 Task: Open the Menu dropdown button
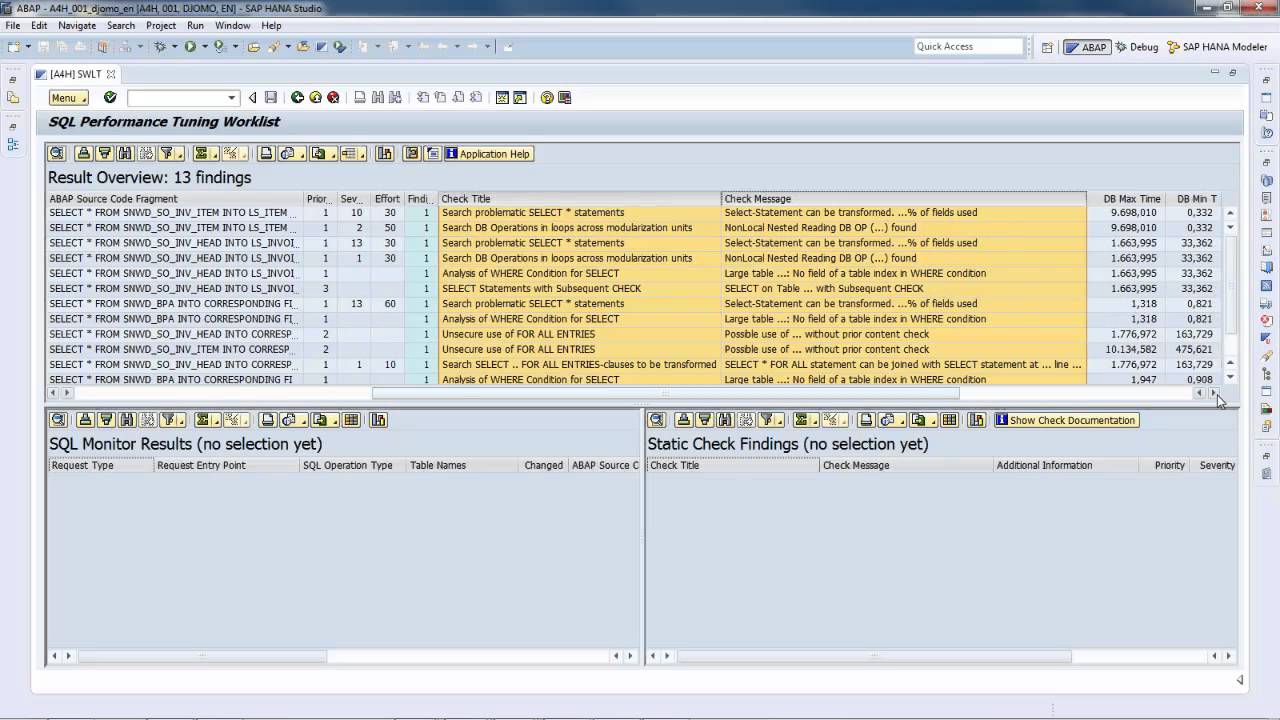pyautogui.click(x=69, y=98)
